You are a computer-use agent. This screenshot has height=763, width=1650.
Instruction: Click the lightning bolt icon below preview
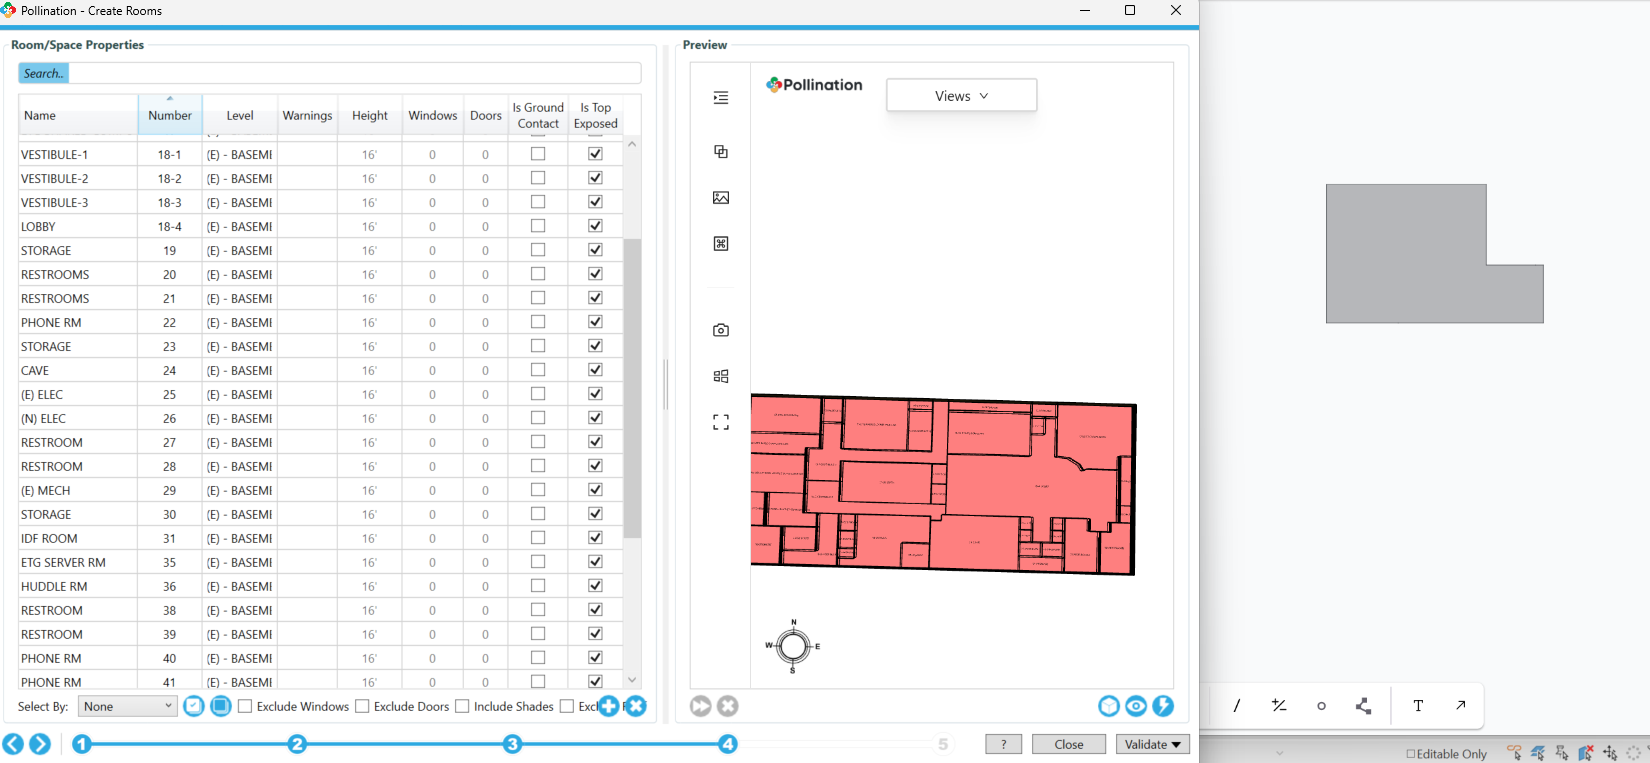pos(1163,706)
